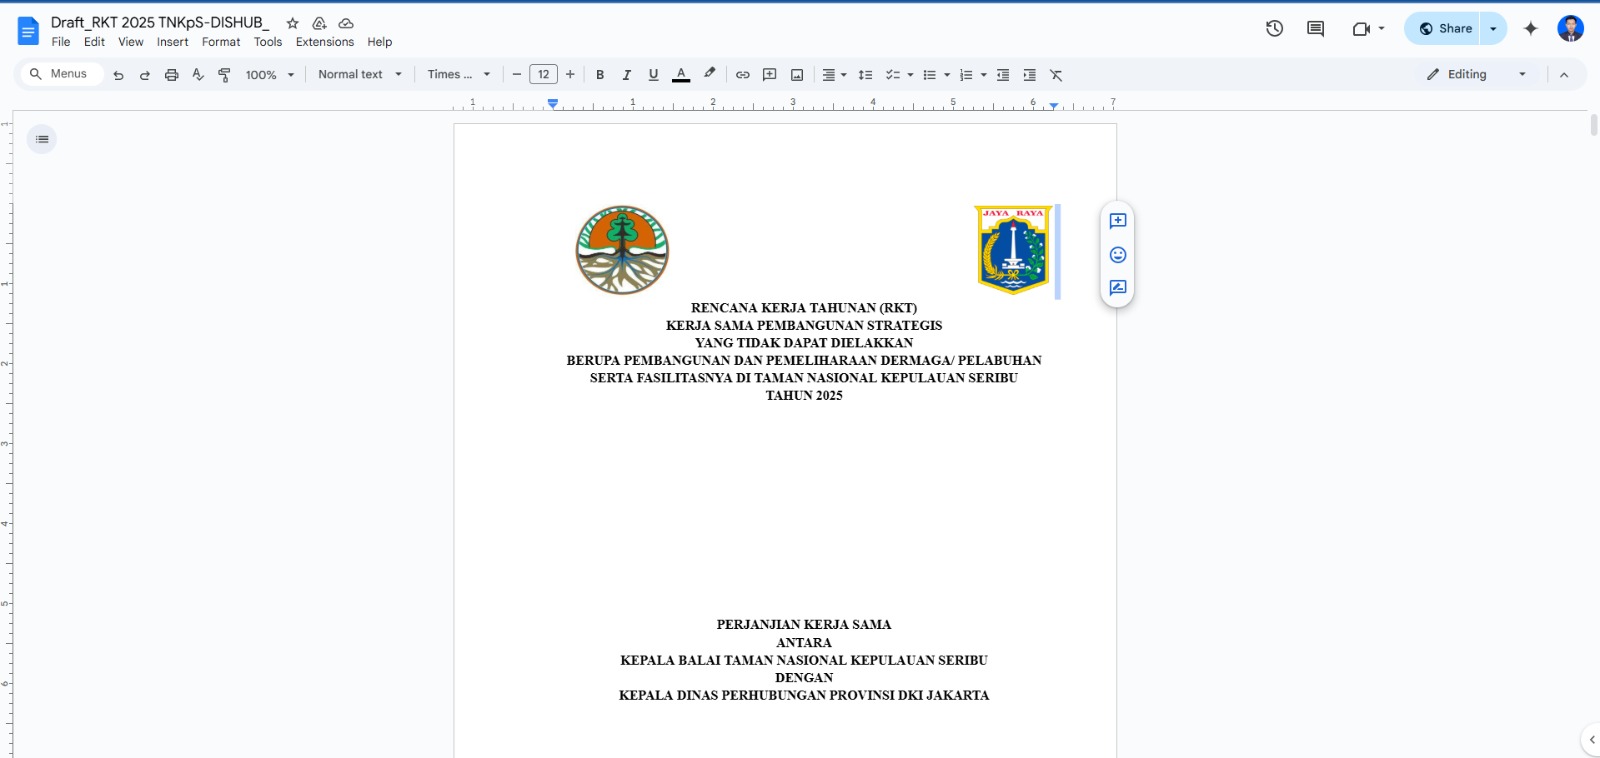Click the line TAHUN 2025
Image resolution: width=1600 pixels, height=758 pixels.
point(804,396)
